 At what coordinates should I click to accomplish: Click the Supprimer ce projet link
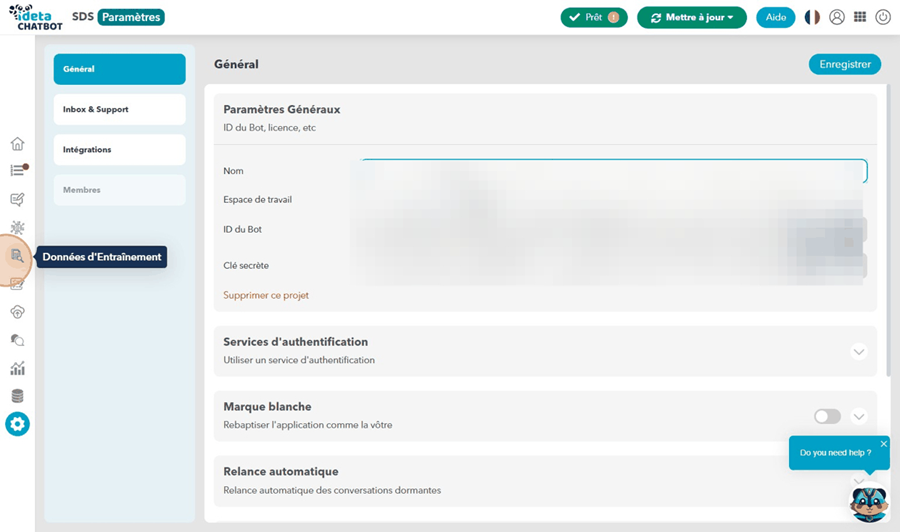tap(266, 296)
